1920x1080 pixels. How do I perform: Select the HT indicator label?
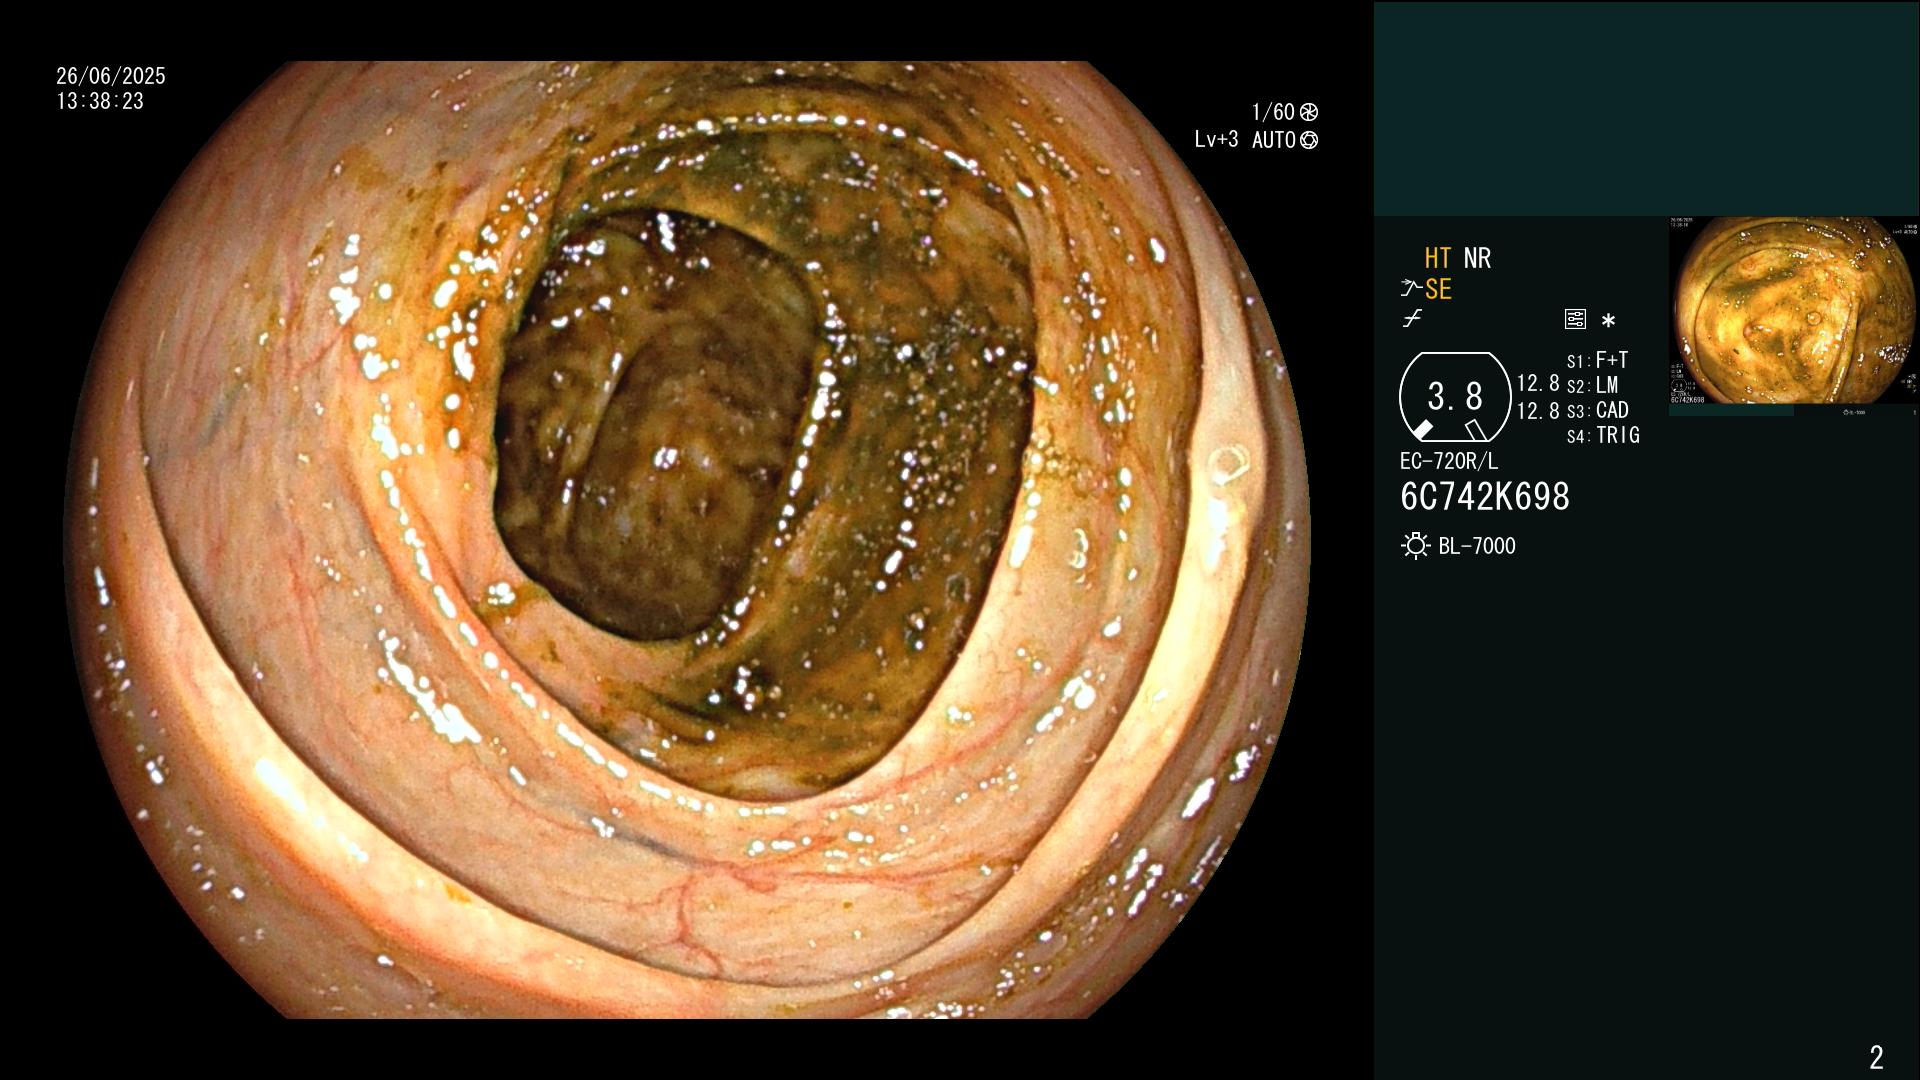[1437, 258]
